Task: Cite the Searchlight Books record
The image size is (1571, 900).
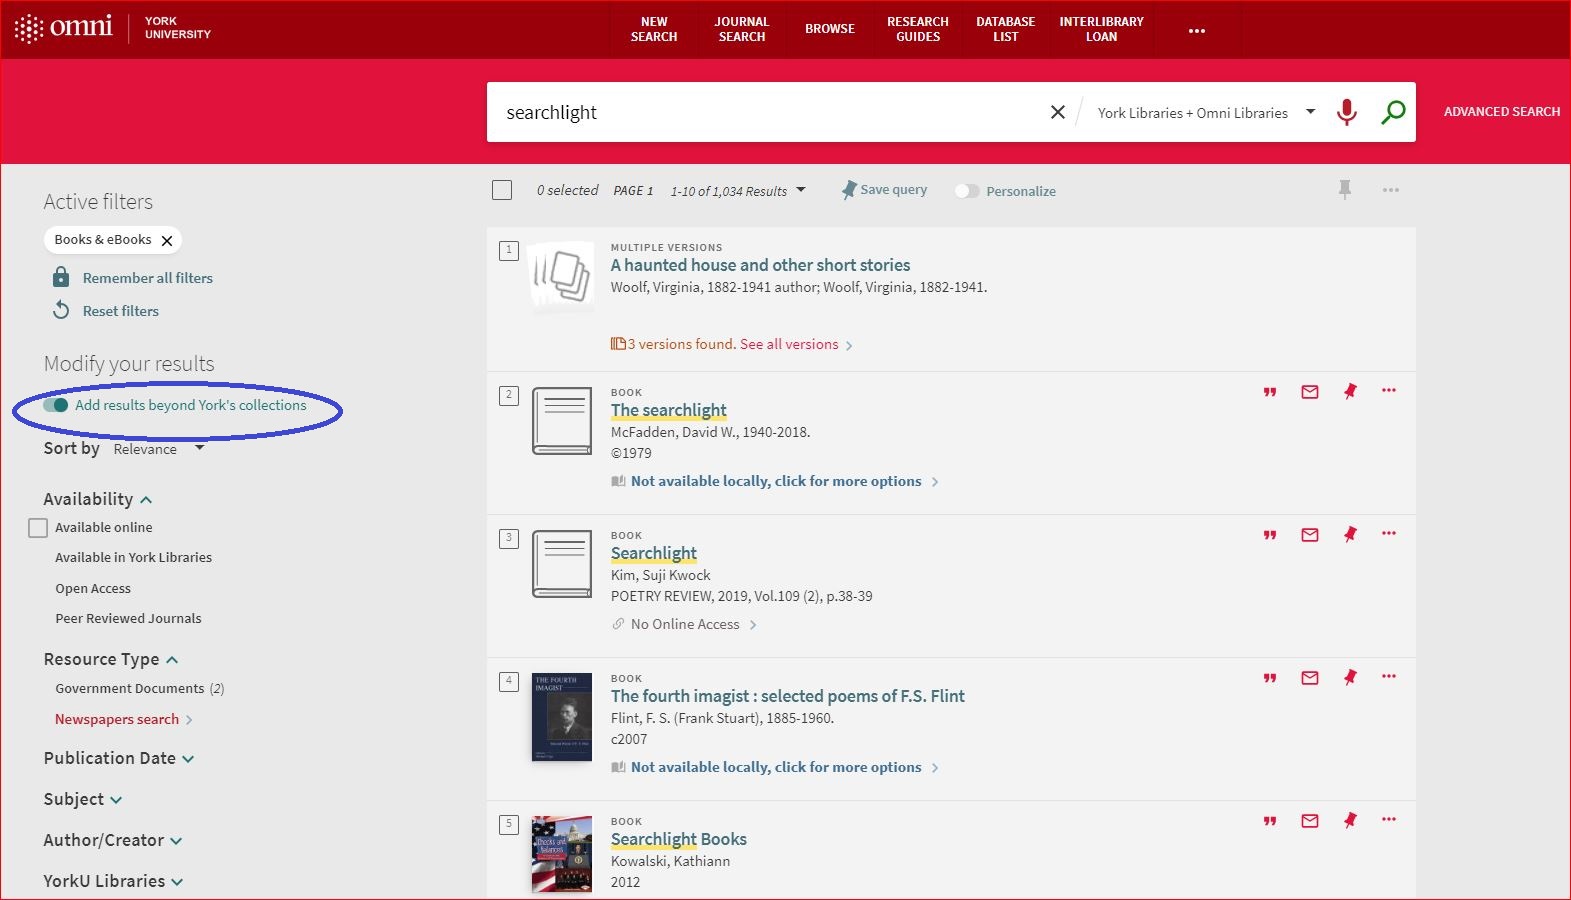Action: coord(1270,821)
